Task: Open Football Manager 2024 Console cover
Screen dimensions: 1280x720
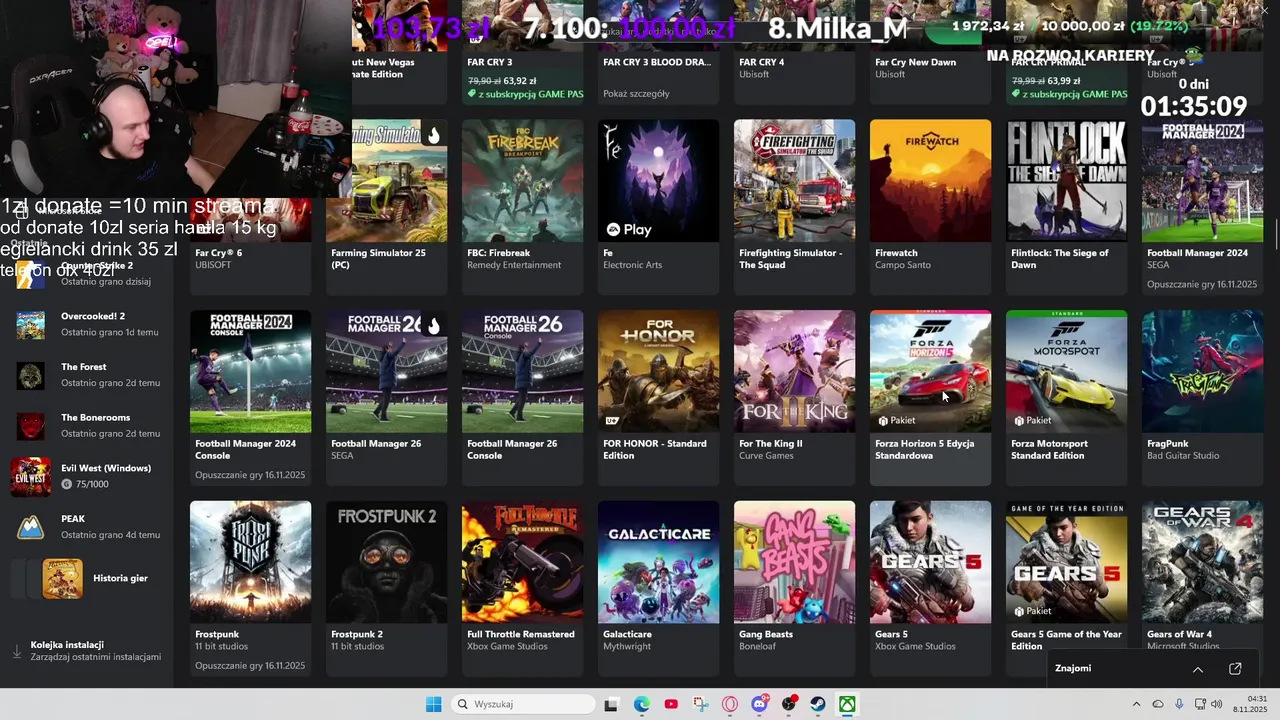Action: 250,371
